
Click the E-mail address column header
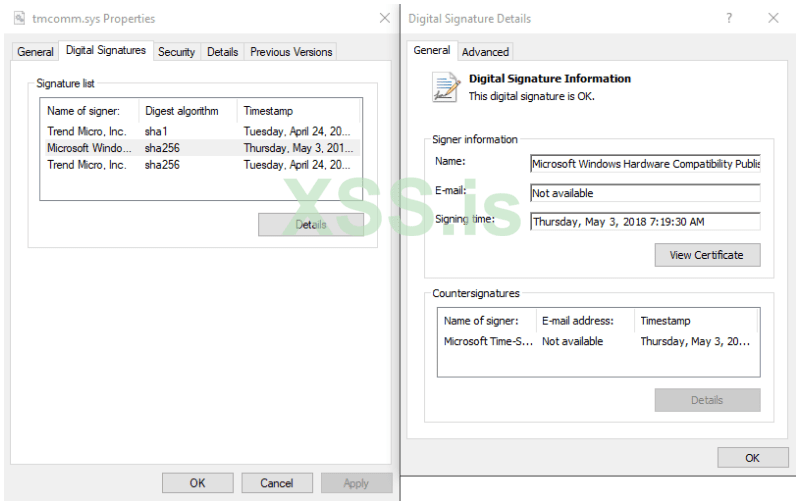(585, 321)
